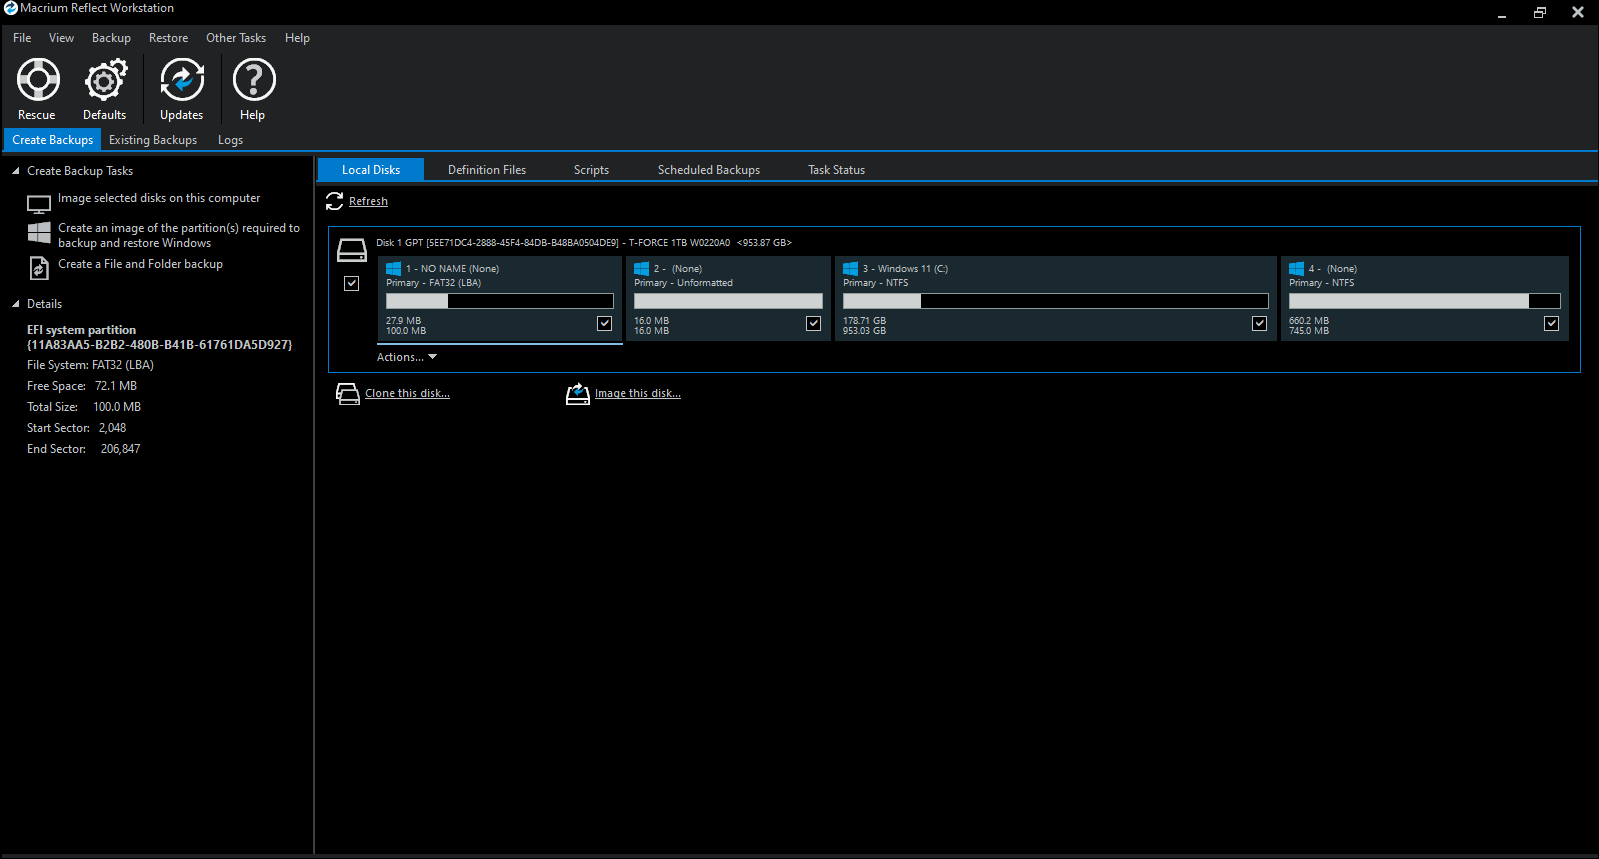Click the Windows flag icon on partition 1 NO NAME
1599x859 pixels.
(394, 269)
